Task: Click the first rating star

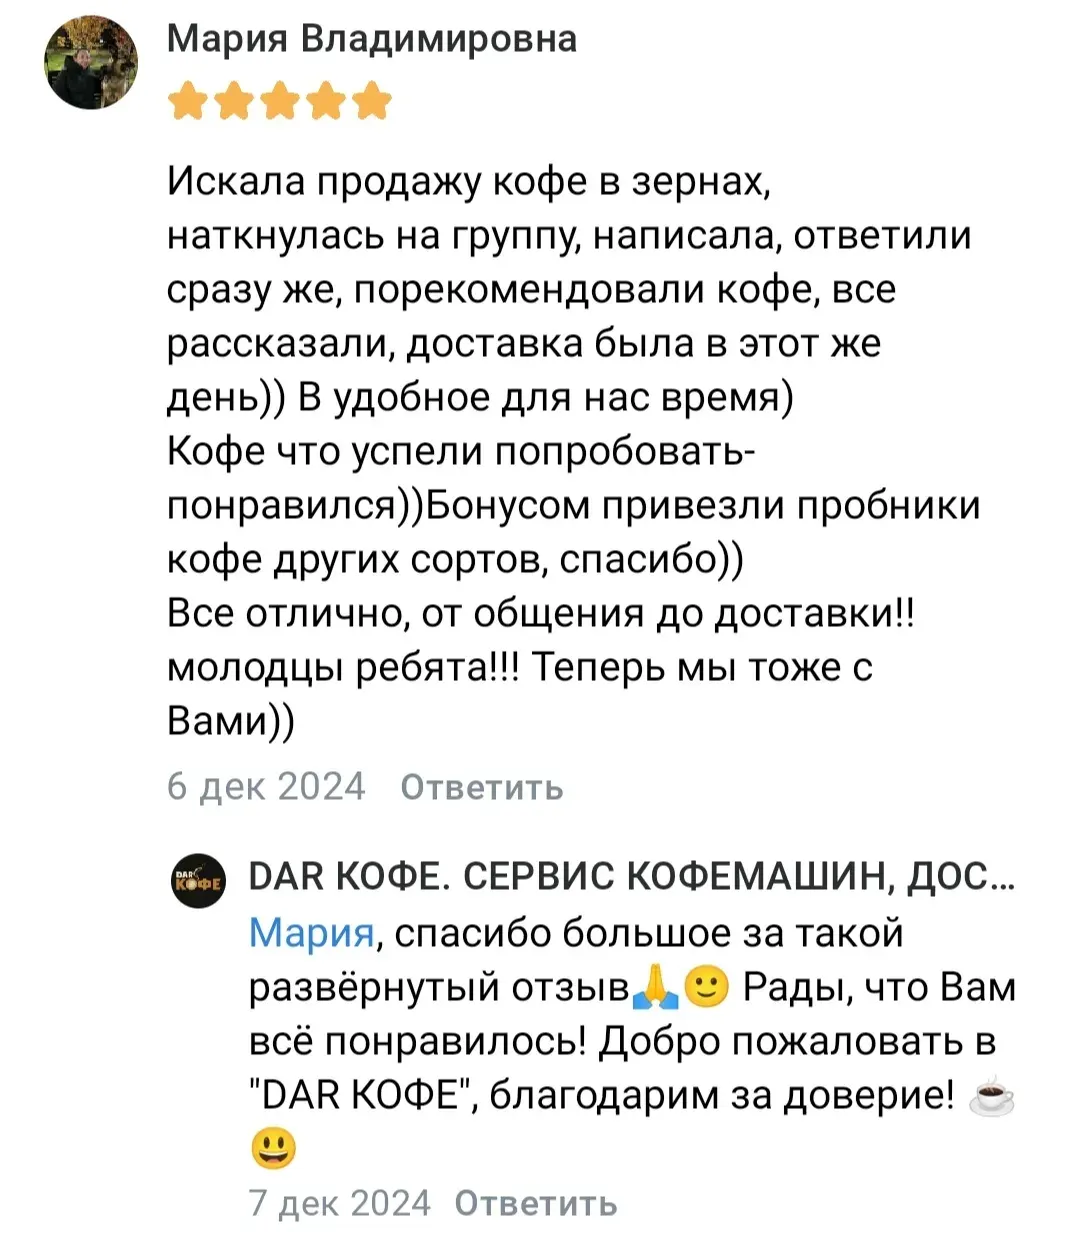Action: (188, 101)
